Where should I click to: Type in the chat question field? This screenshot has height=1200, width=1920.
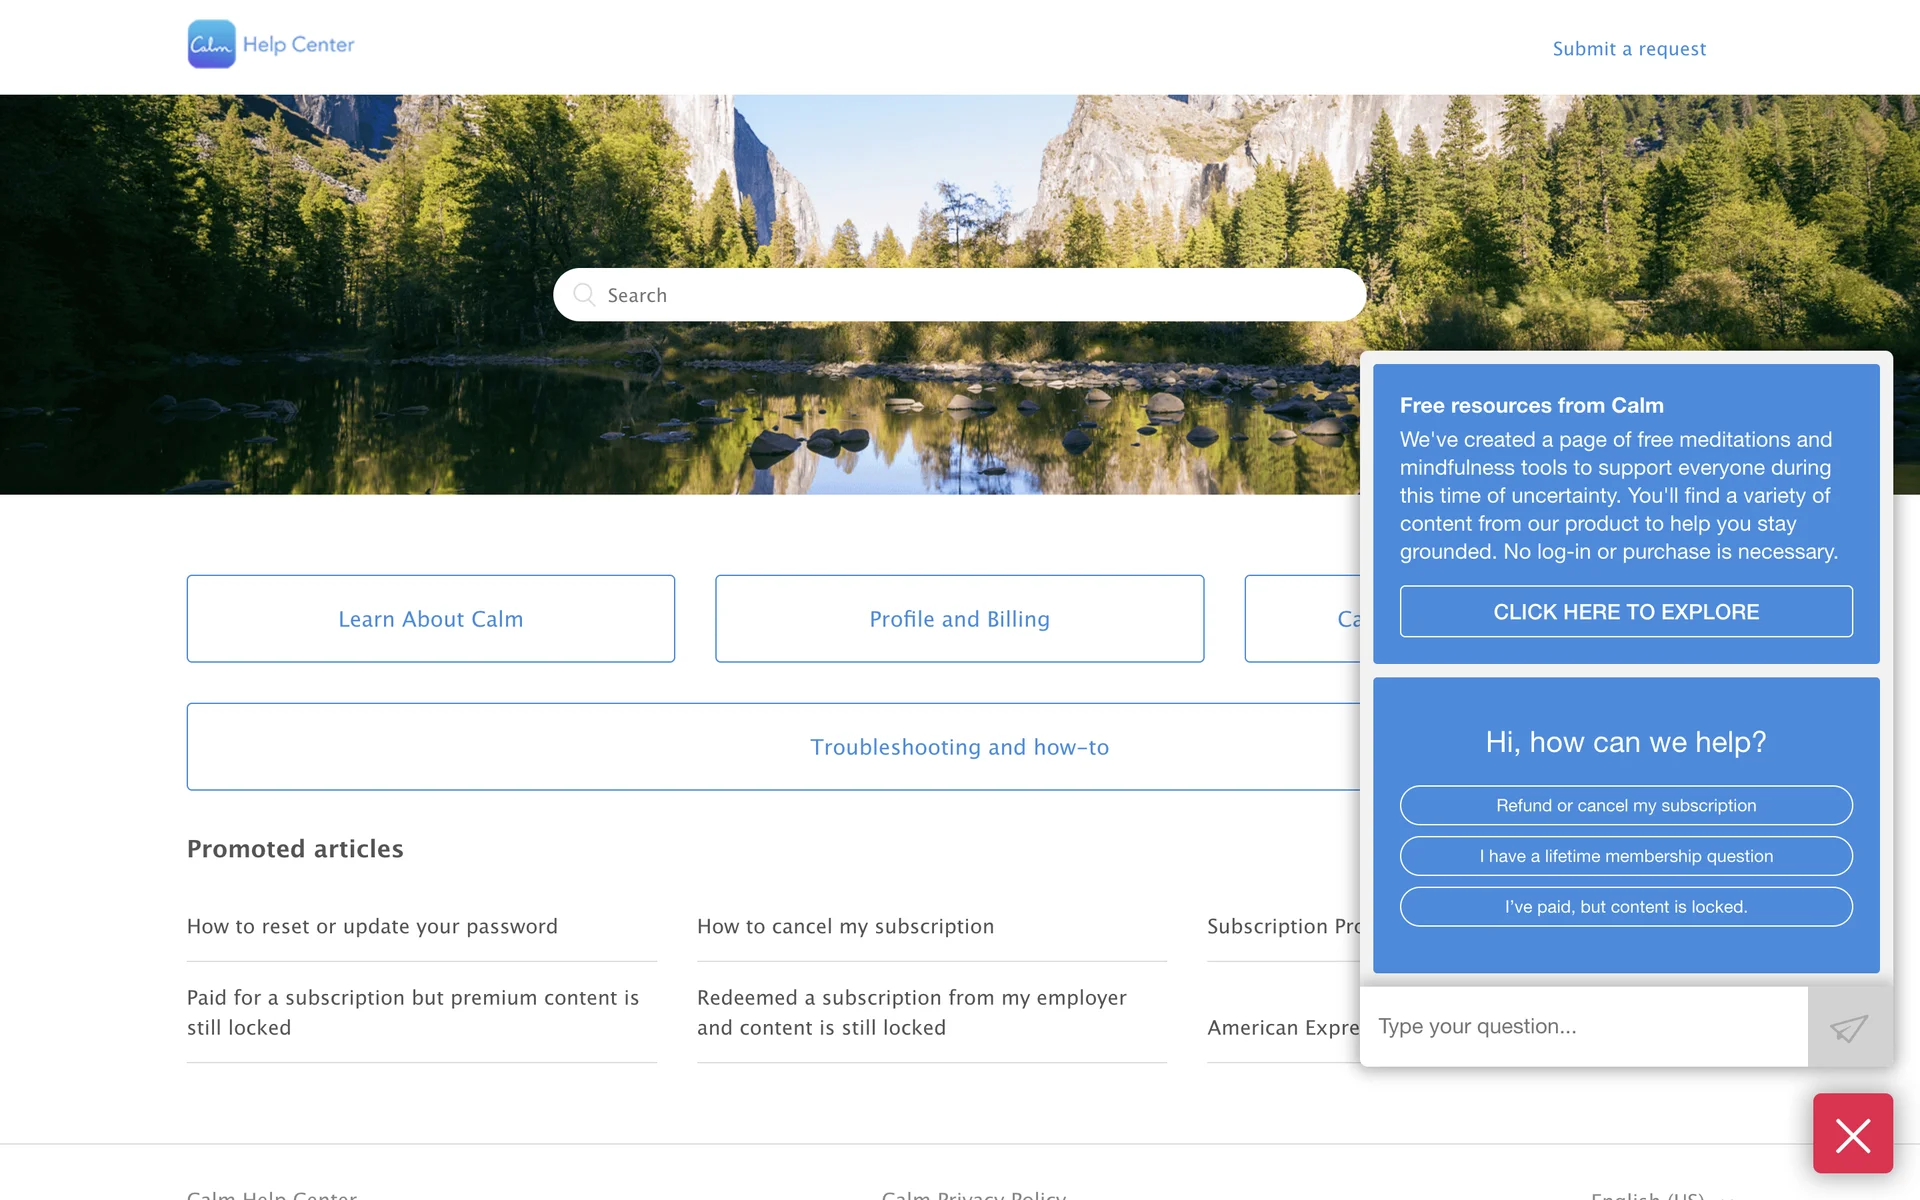[1583, 1027]
